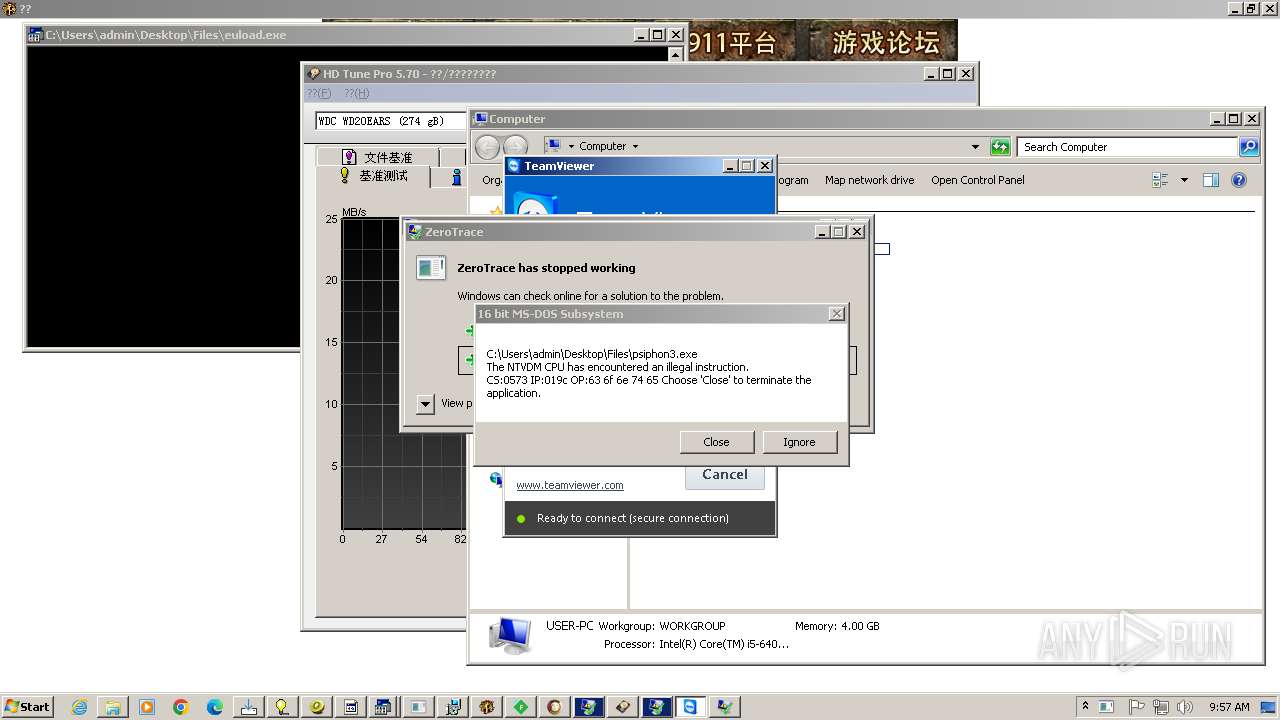Open the Start menu
This screenshot has width=1280, height=720.
tap(27, 706)
